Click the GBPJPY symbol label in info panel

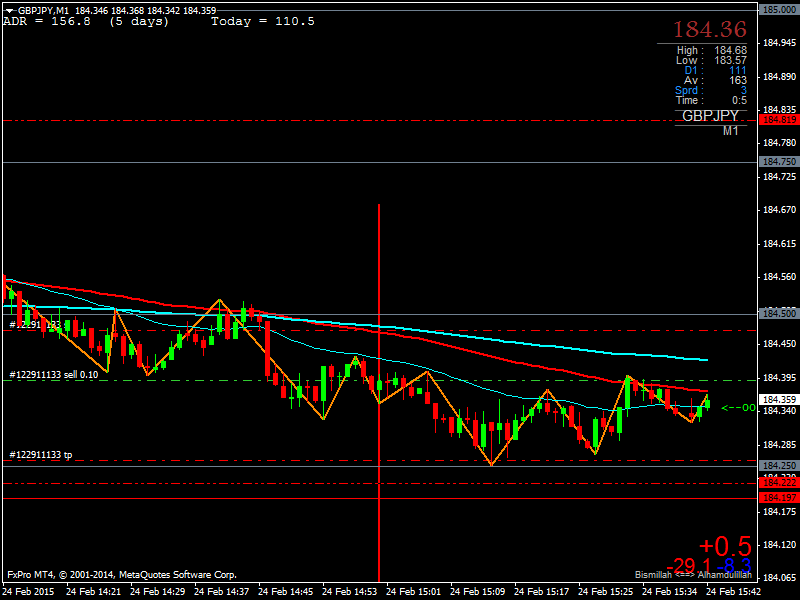pos(710,116)
